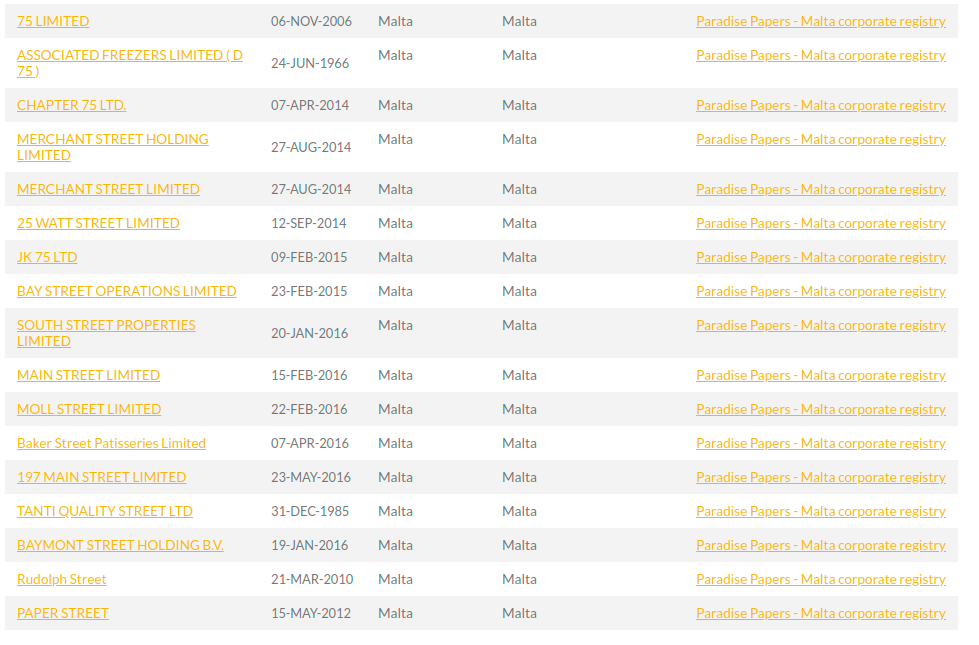
Task: Open TANTI QUALITY STREET LTD entity
Action: [x=104, y=511]
